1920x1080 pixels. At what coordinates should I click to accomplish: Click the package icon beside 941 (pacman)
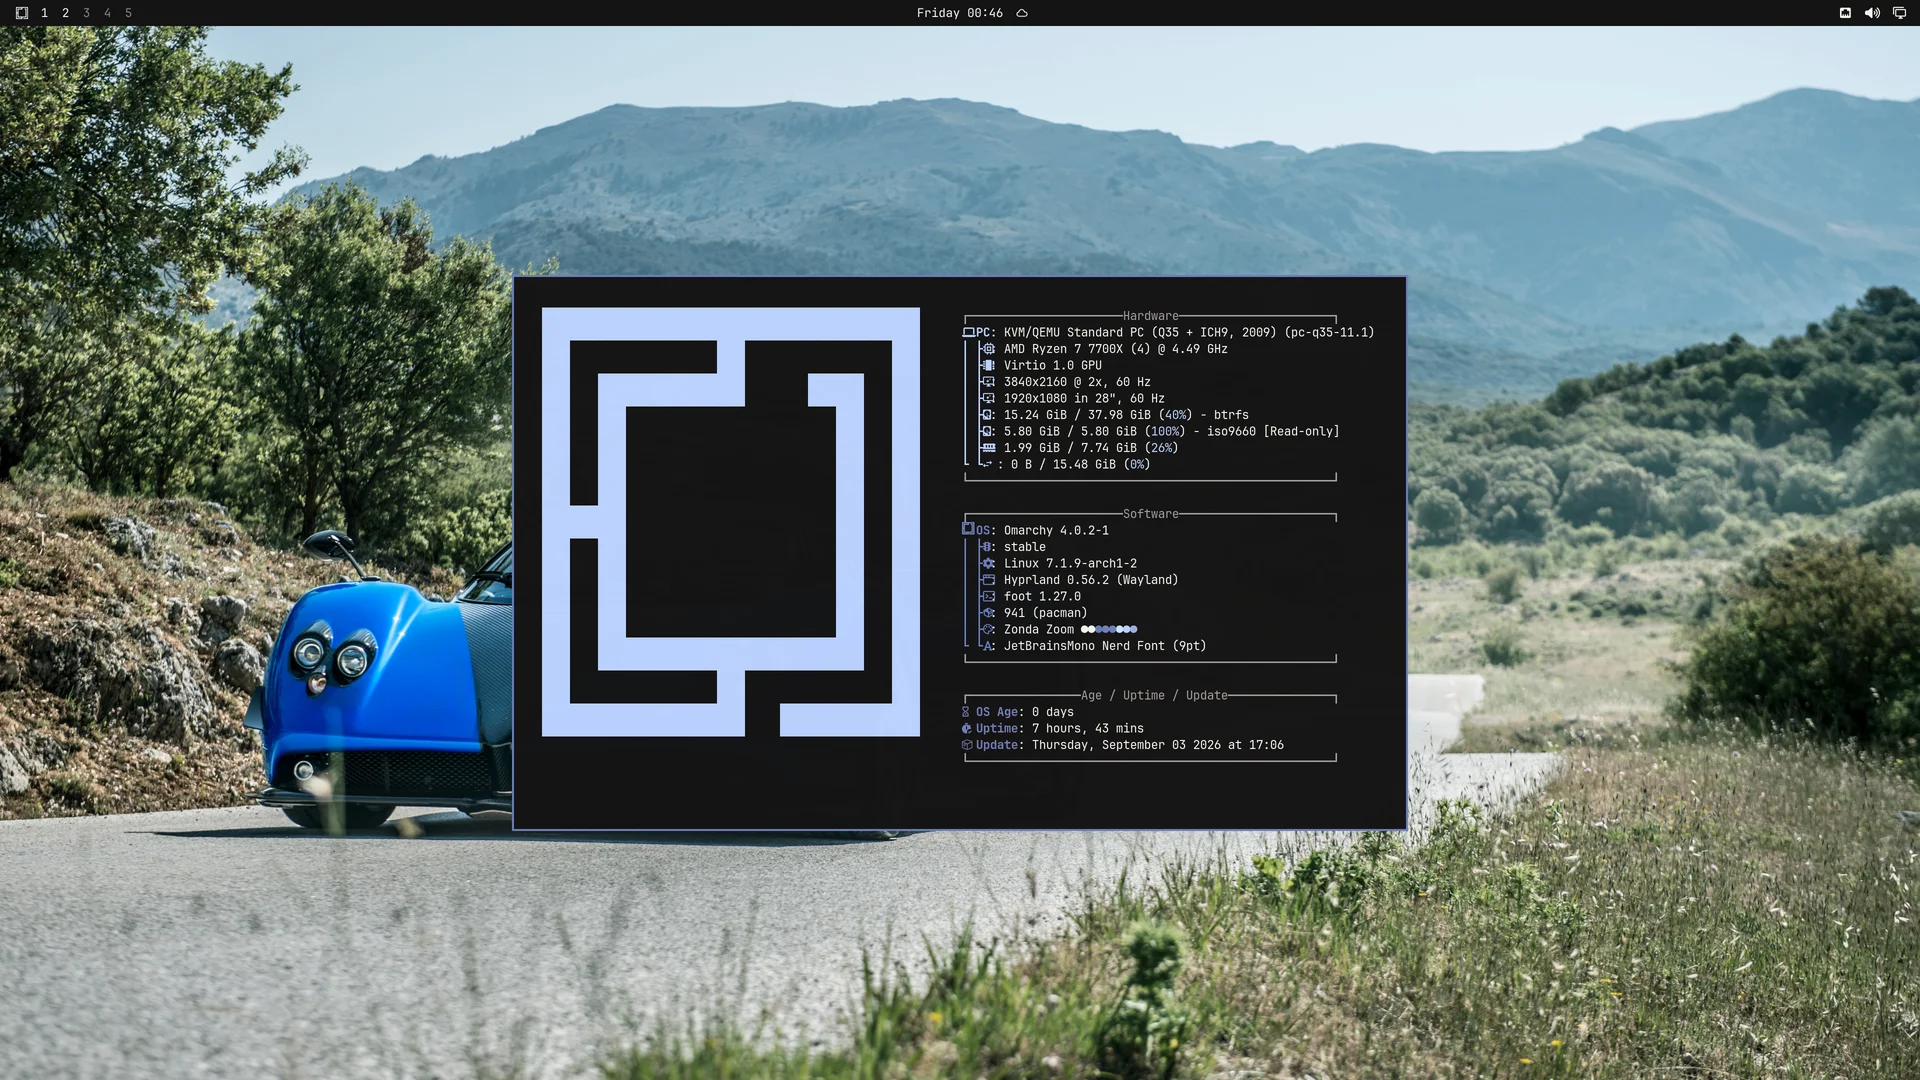pos(988,613)
